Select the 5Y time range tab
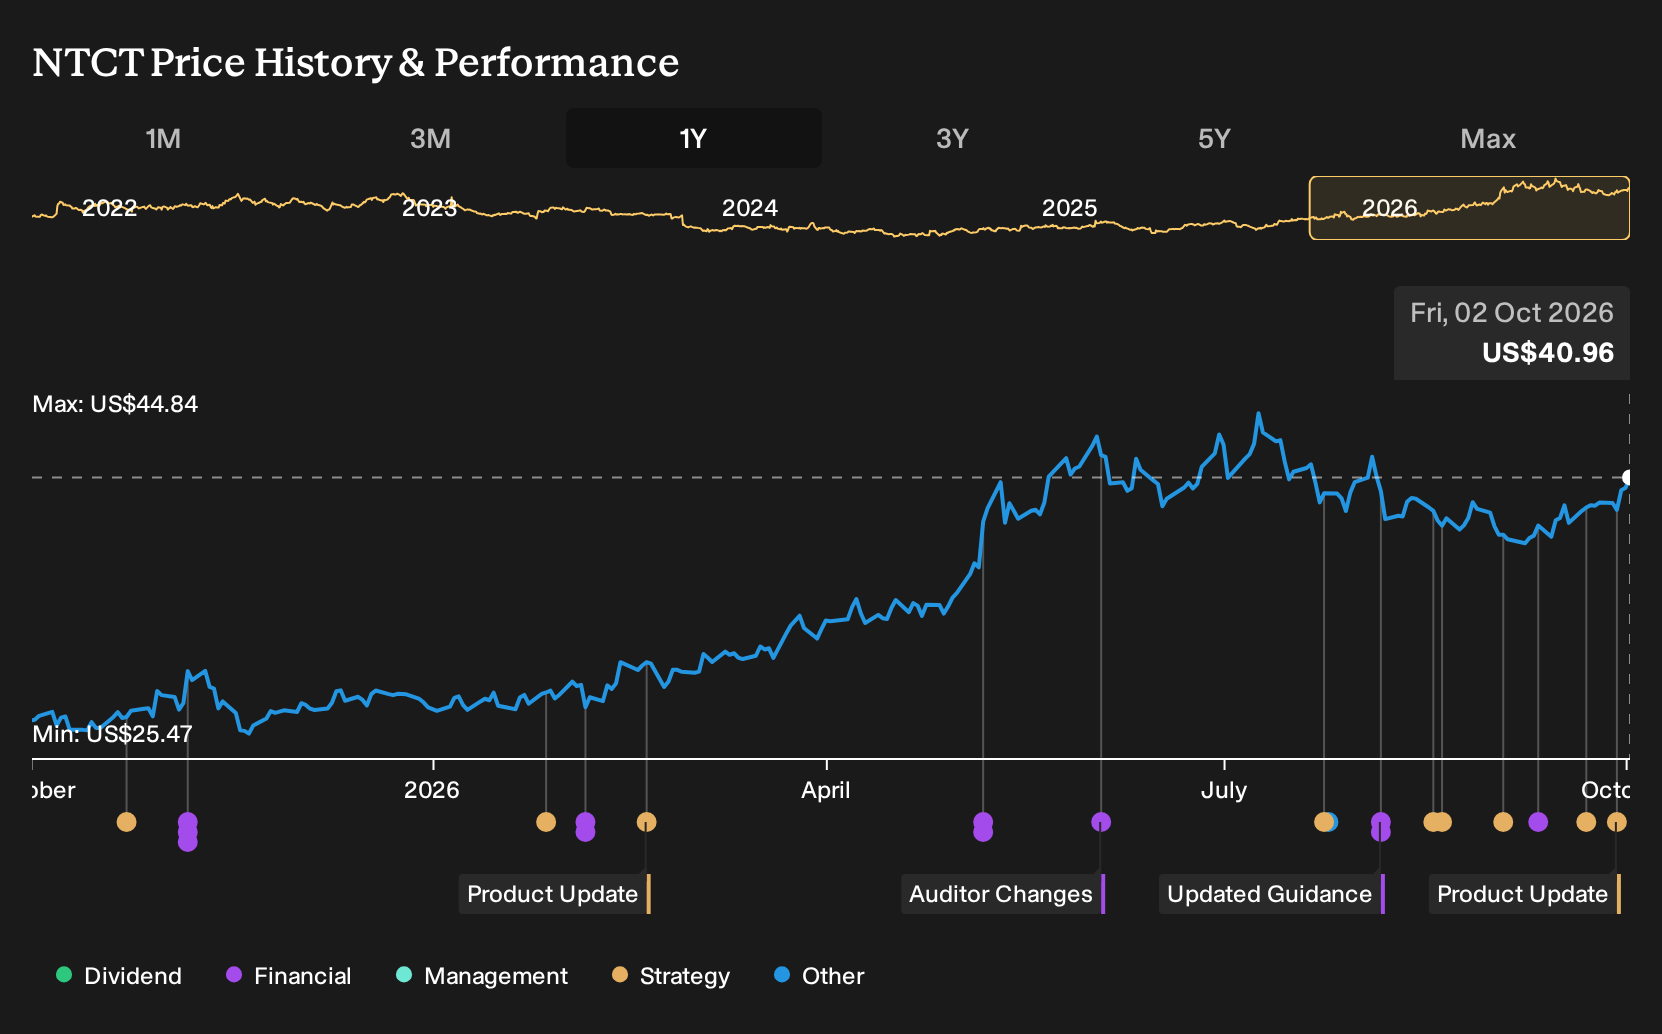Image resolution: width=1662 pixels, height=1034 pixels. (x=1214, y=138)
